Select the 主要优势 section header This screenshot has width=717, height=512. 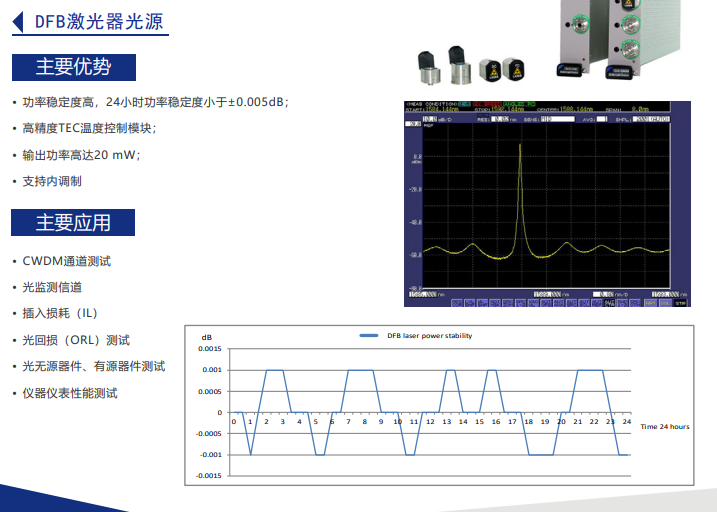73,67
